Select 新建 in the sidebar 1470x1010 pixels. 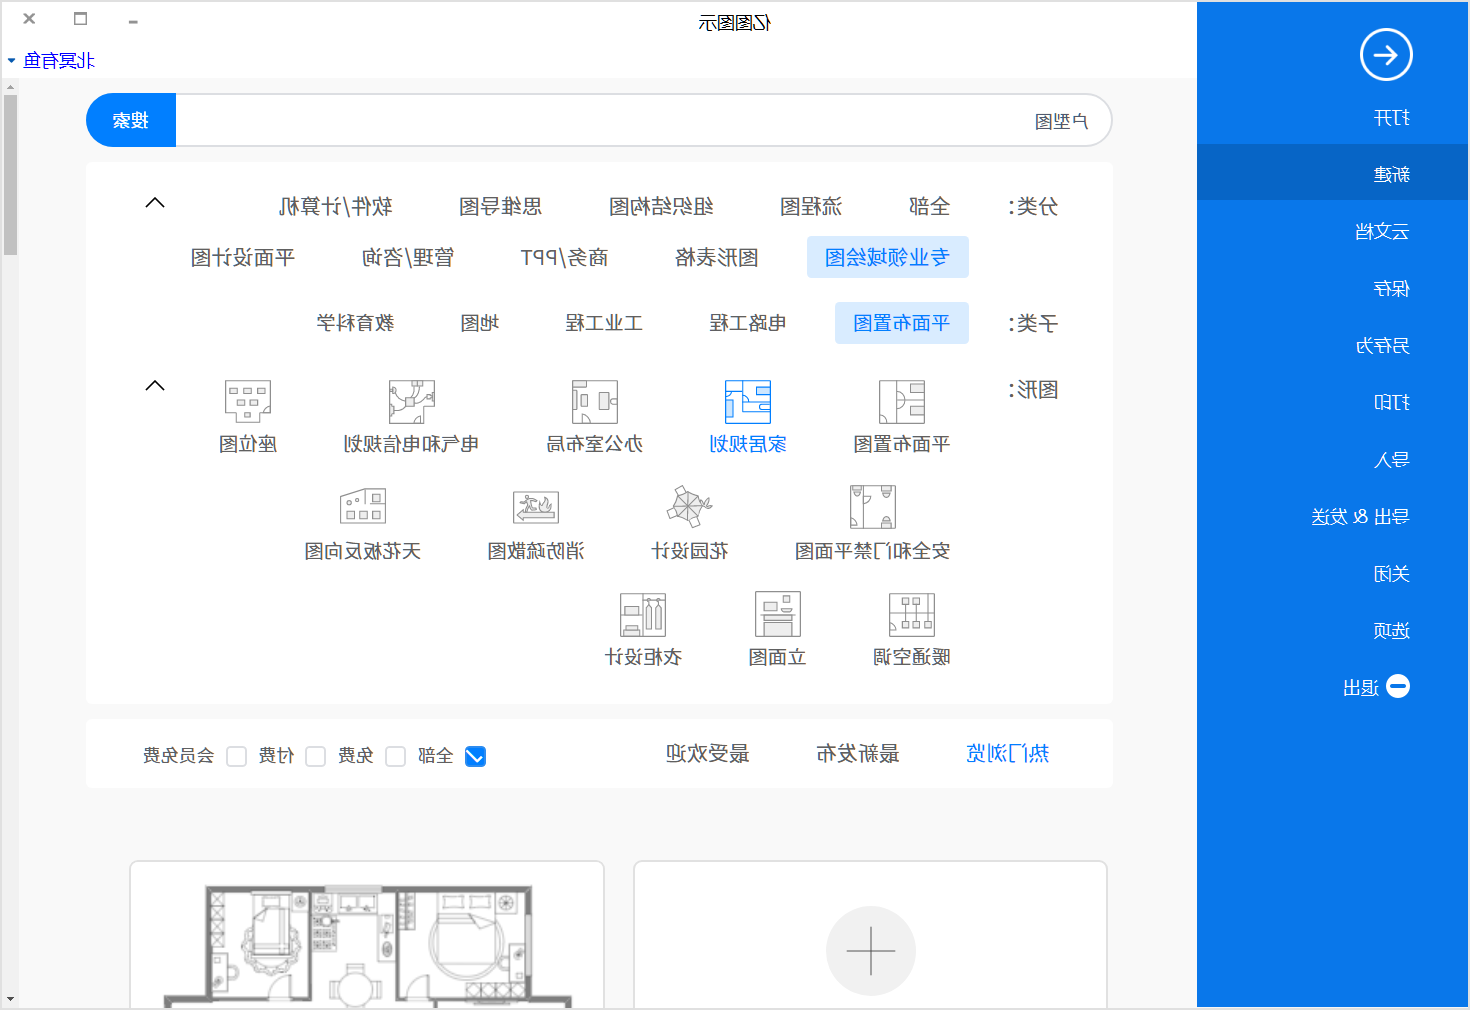(x=1333, y=173)
